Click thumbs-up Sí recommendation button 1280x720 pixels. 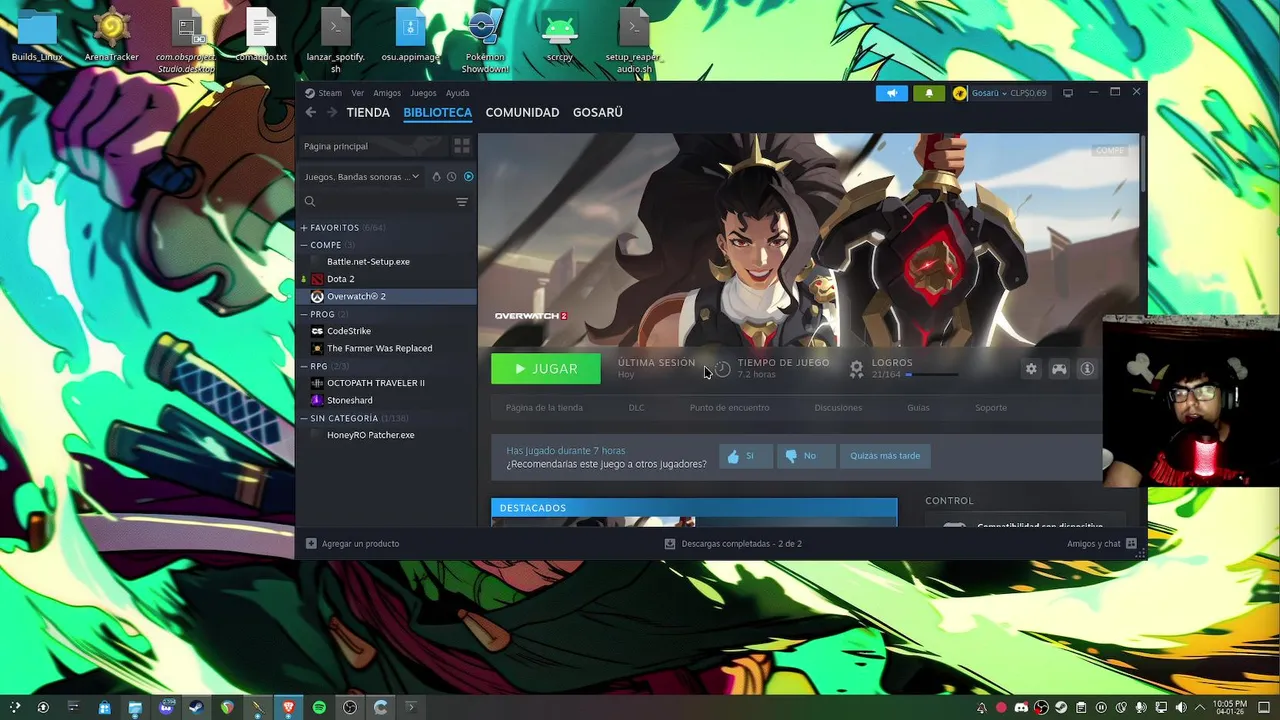click(x=745, y=456)
